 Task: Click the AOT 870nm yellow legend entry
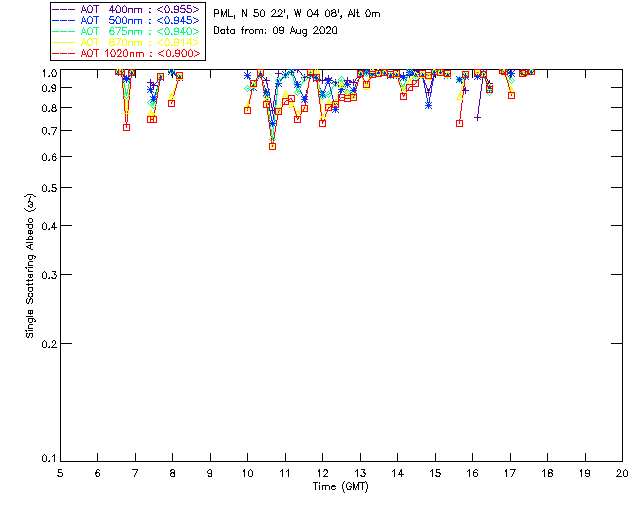click(x=127, y=42)
